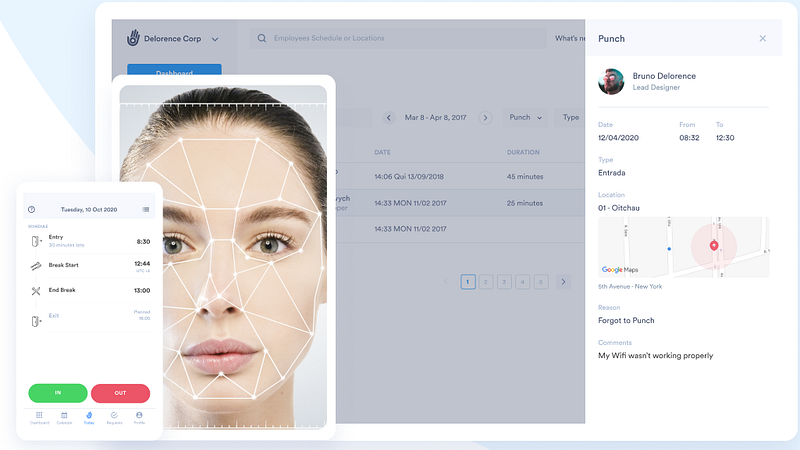Go to pagination page 5
The width and height of the screenshot is (800, 450).
pos(541,282)
